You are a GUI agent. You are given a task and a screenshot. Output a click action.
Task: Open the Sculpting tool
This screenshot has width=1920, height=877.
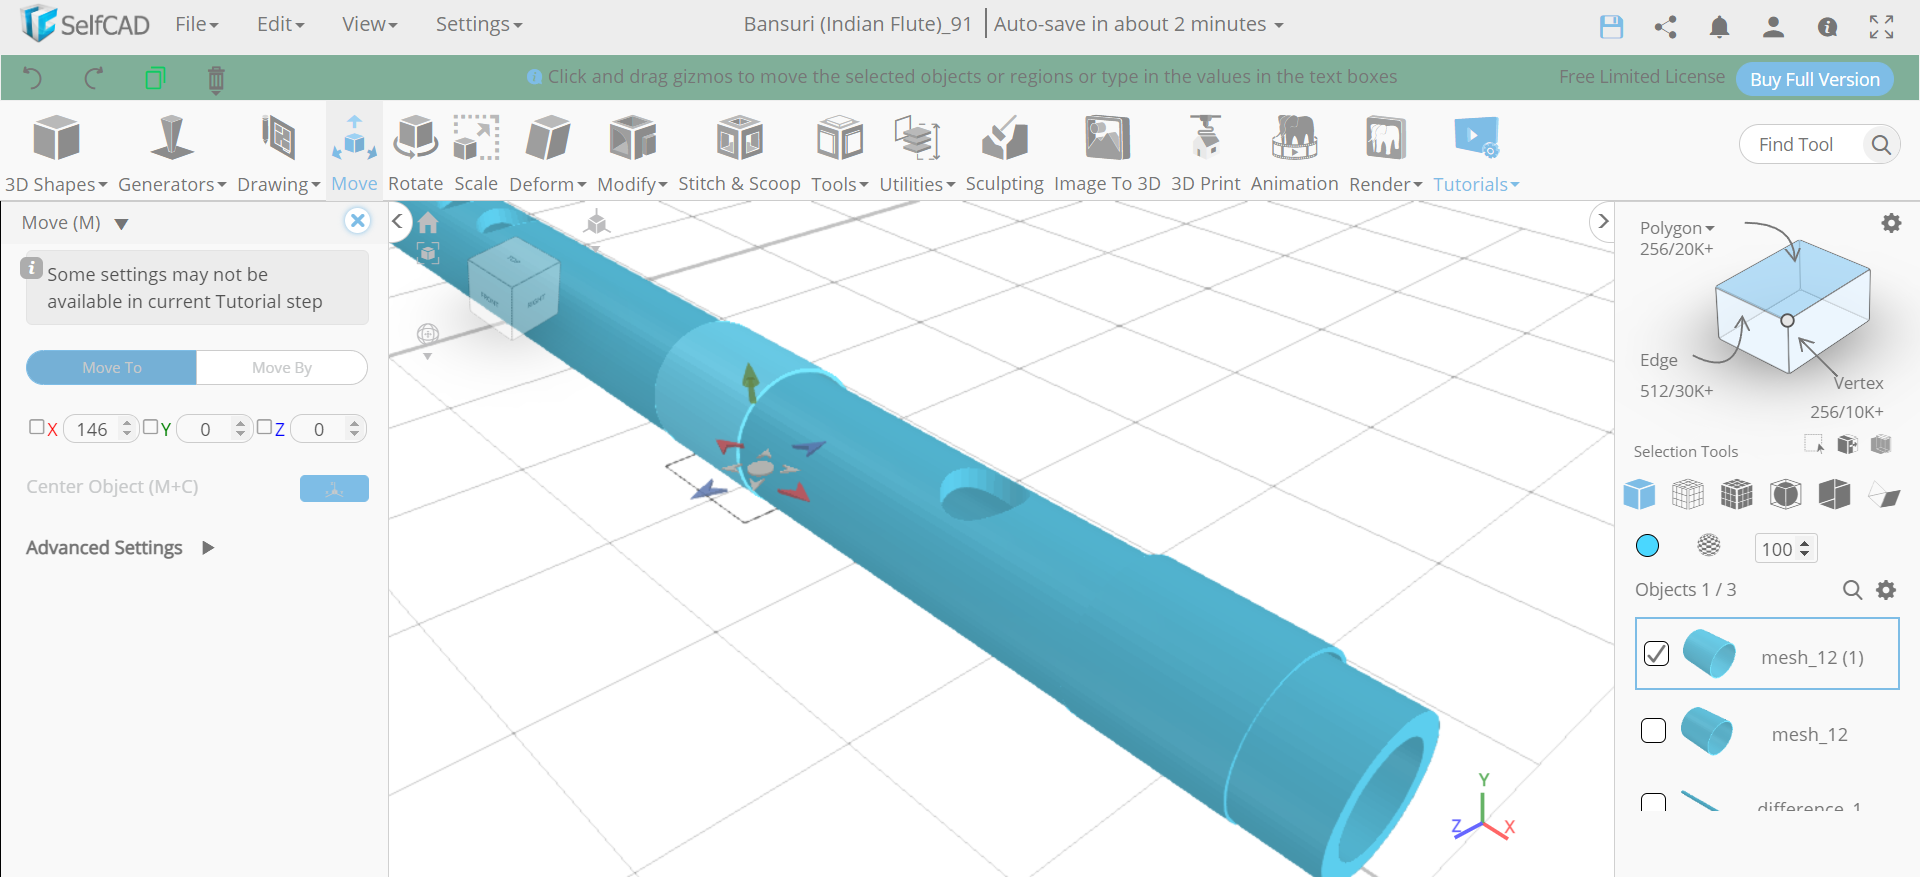pyautogui.click(x=1004, y=153)
